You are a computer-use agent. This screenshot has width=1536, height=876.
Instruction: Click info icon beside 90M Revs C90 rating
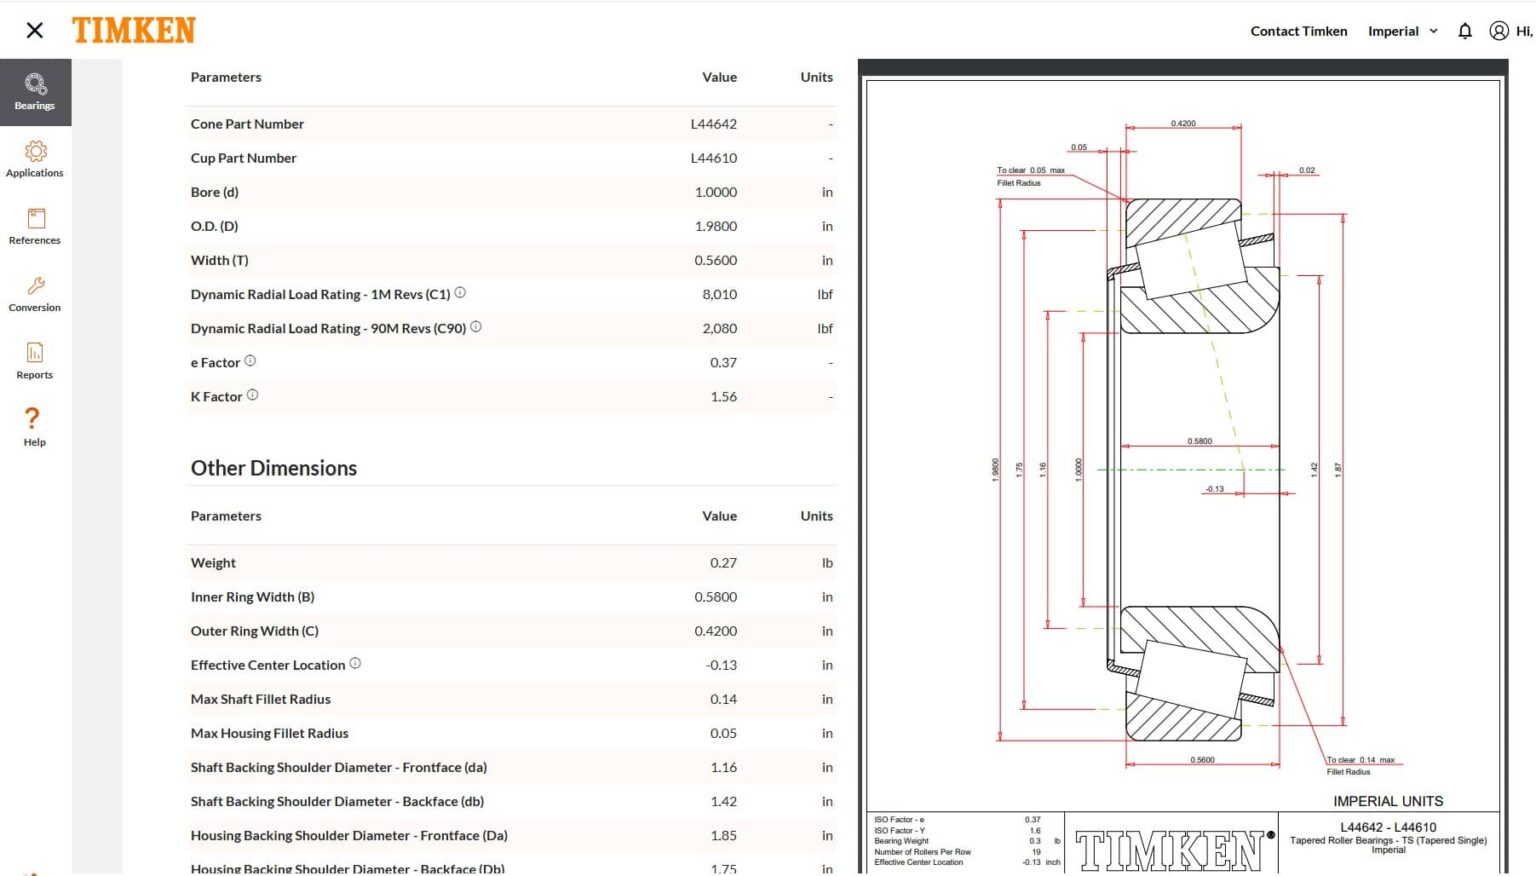pos(476,325)
